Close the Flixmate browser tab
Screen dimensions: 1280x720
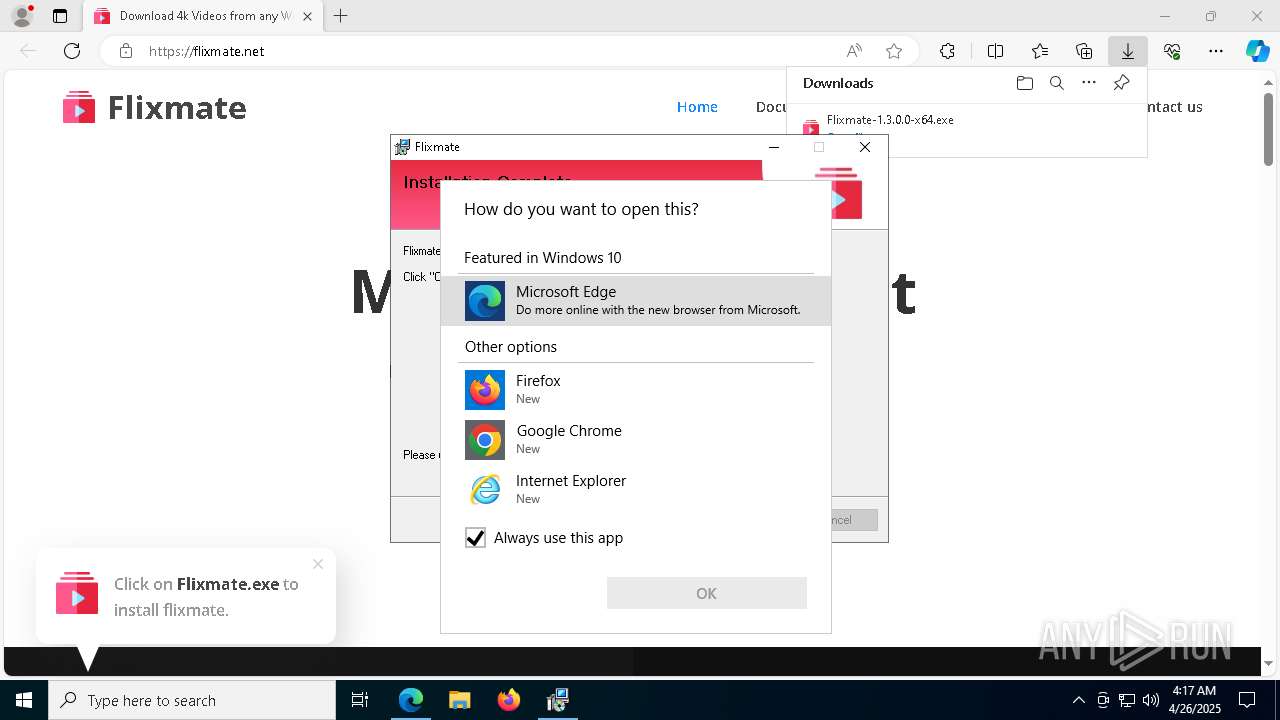pos(307,16)
